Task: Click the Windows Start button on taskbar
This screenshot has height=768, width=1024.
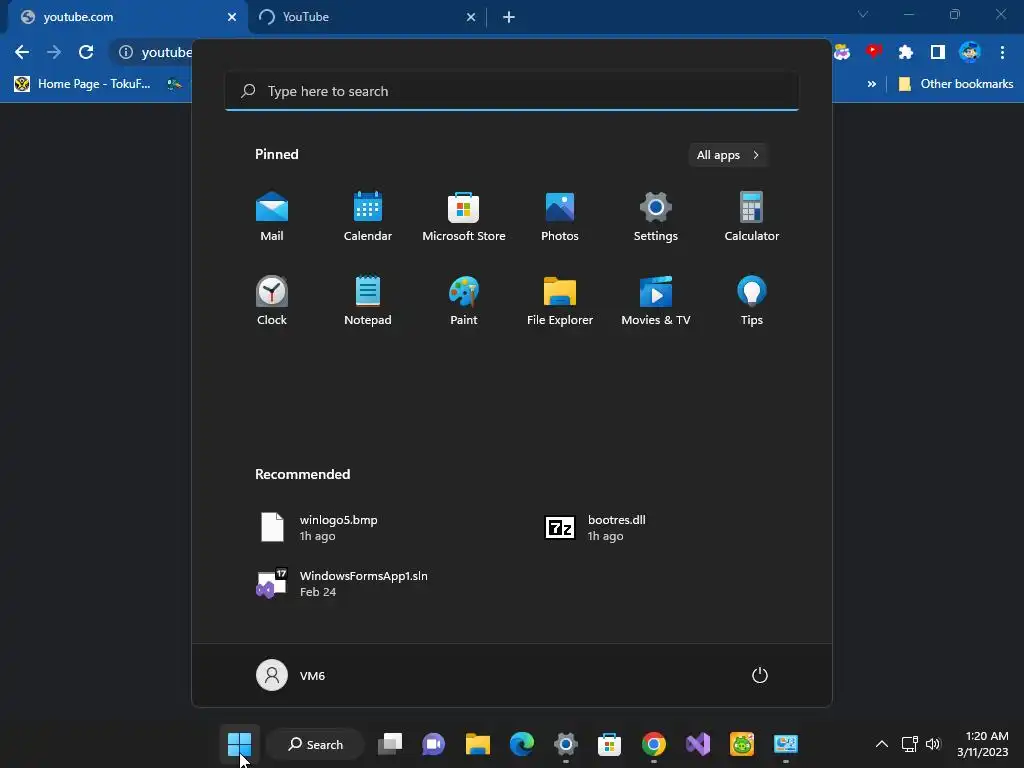Action: 240,744
